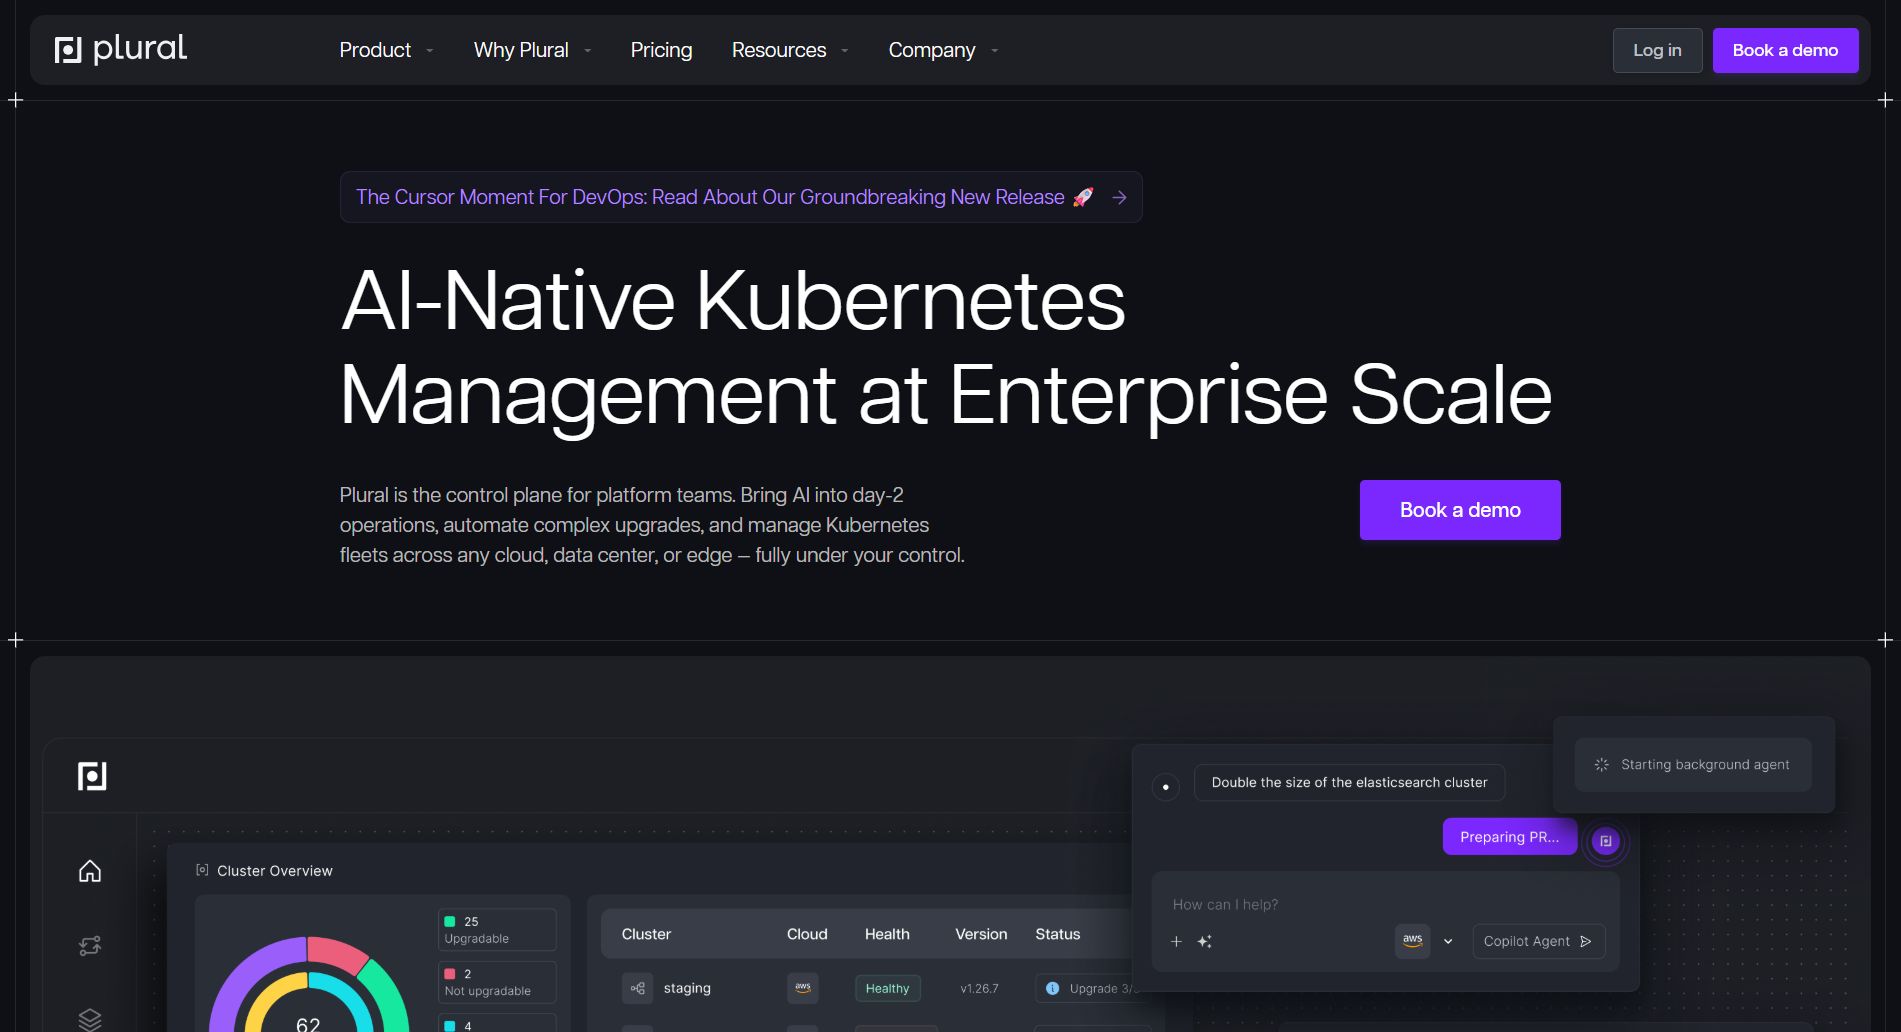This screenshot has height=1032, width=1901.
Task: Click the AWS provider icon in the chat input
Action: (x=1413, y=941)
